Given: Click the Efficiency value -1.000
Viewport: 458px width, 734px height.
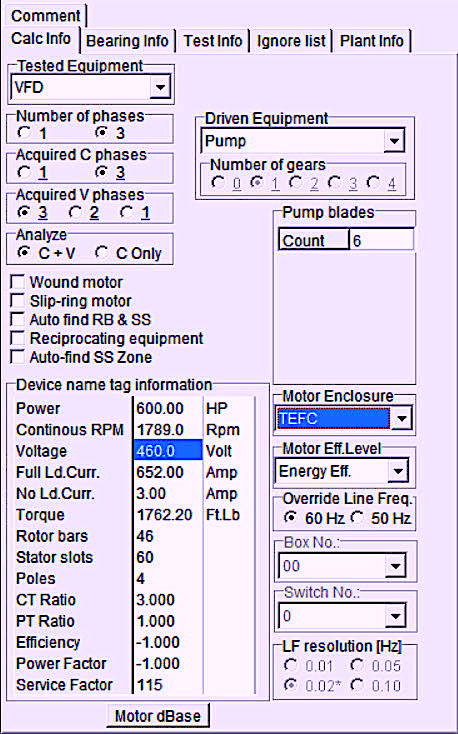Looking at the screenshot, I should click(168, 642).
